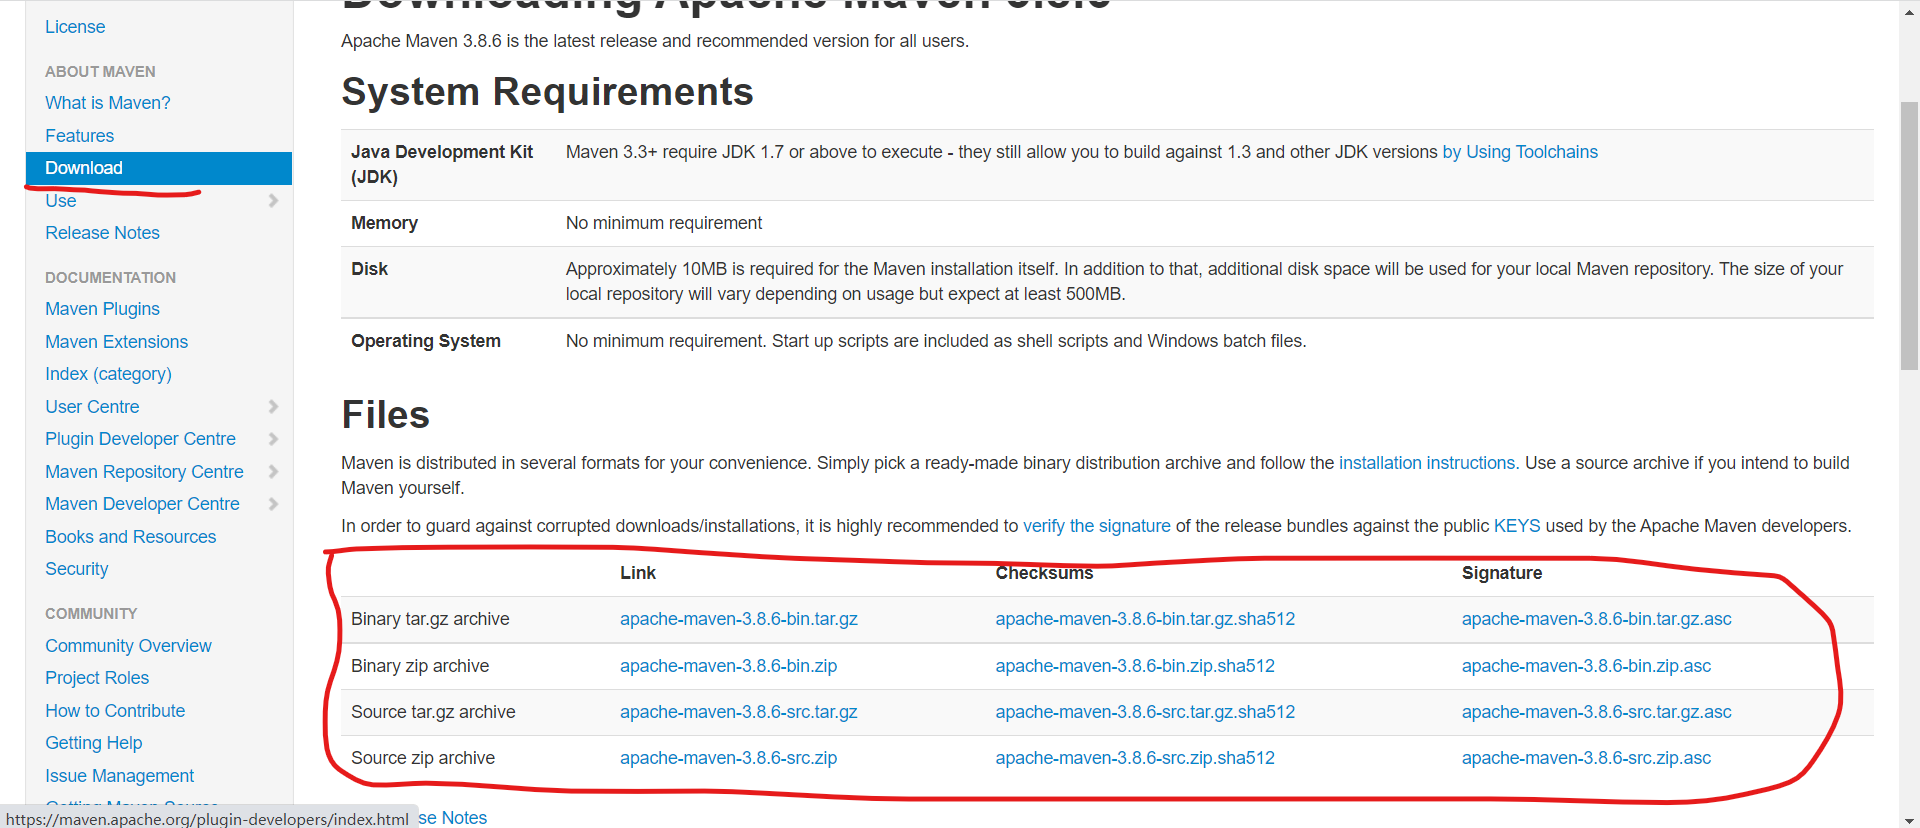
Task: Follow the by Using Toolchains link
Action: [1520, 152]
